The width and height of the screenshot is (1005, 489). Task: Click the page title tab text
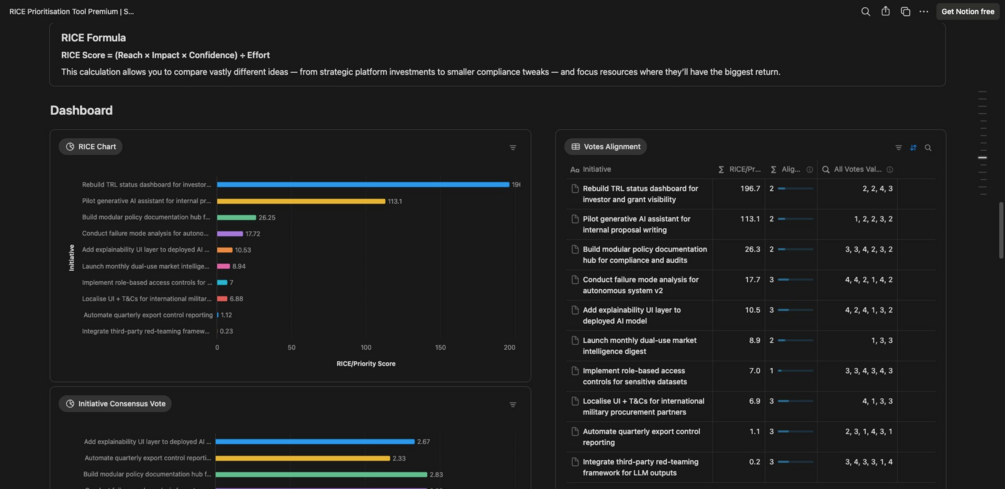coord(72,12)
